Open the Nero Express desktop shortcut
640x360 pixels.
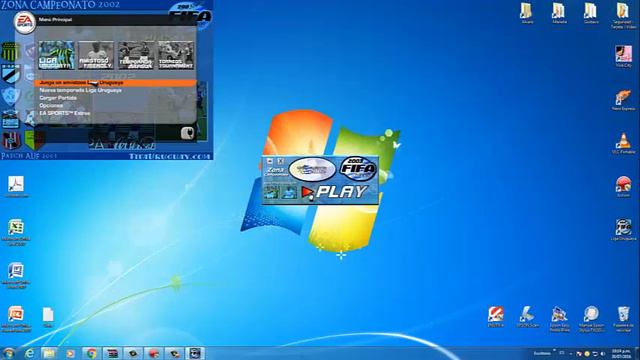pos(623,100)
